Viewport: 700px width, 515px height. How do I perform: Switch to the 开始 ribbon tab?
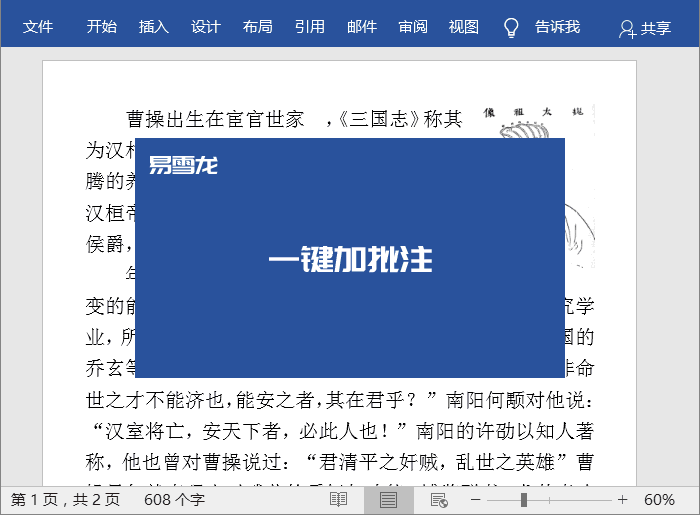point(101,27)
